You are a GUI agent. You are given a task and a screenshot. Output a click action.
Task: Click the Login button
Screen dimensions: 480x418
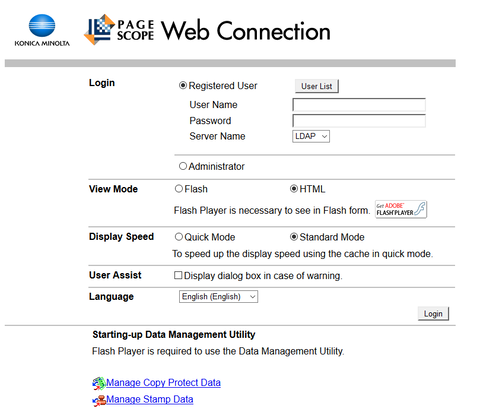click(433, 314)
